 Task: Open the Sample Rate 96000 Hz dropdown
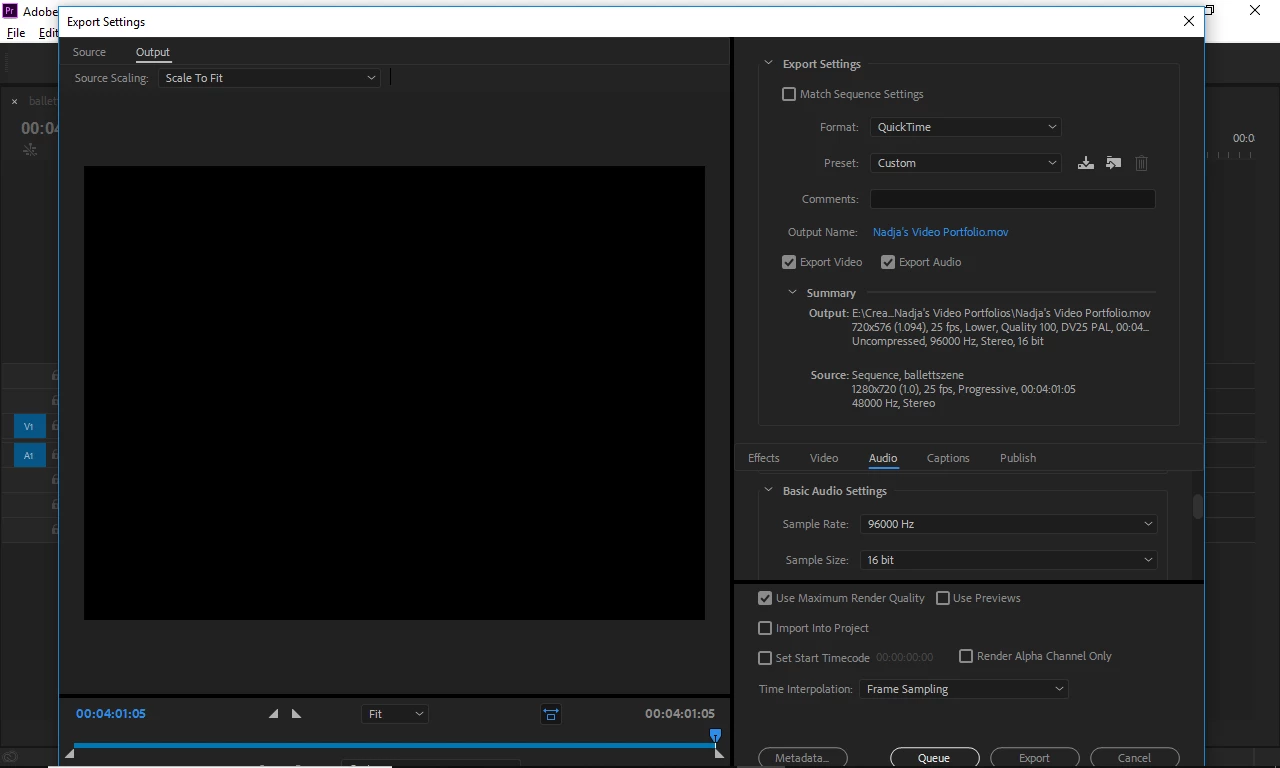point(1008,524)
